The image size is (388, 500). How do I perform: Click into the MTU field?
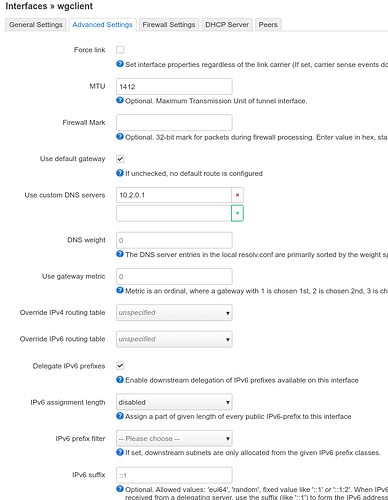[x=174, y=87]
